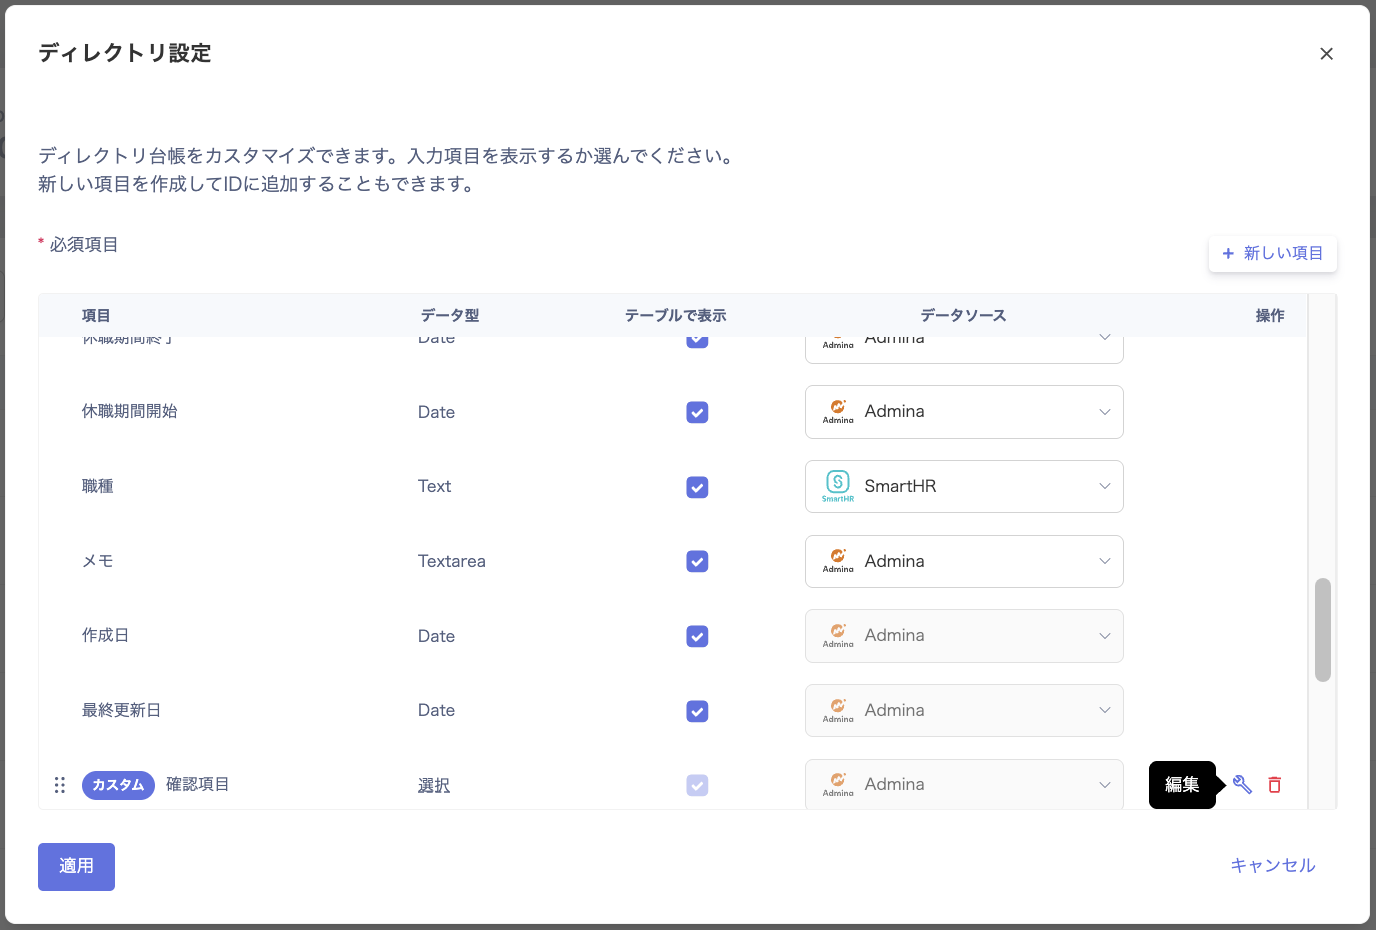Open data source dropdown for メモ

point(1104,562)
